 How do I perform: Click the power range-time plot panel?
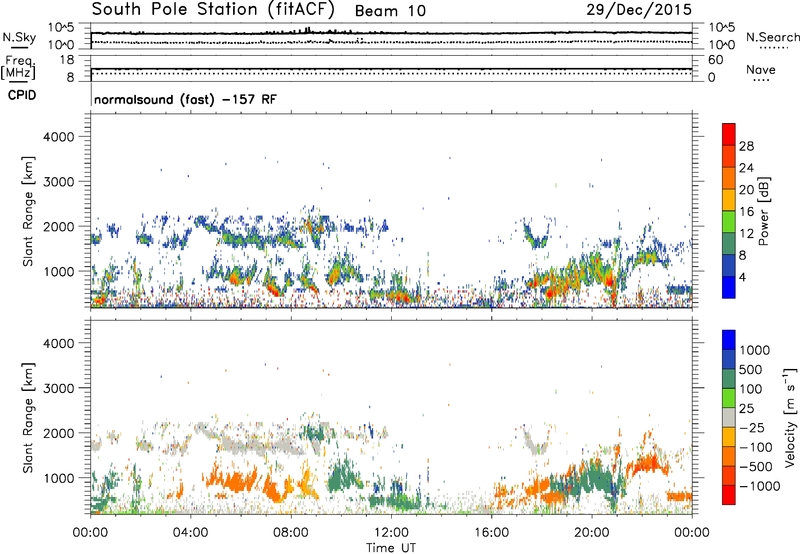click(x=391, y=211)
